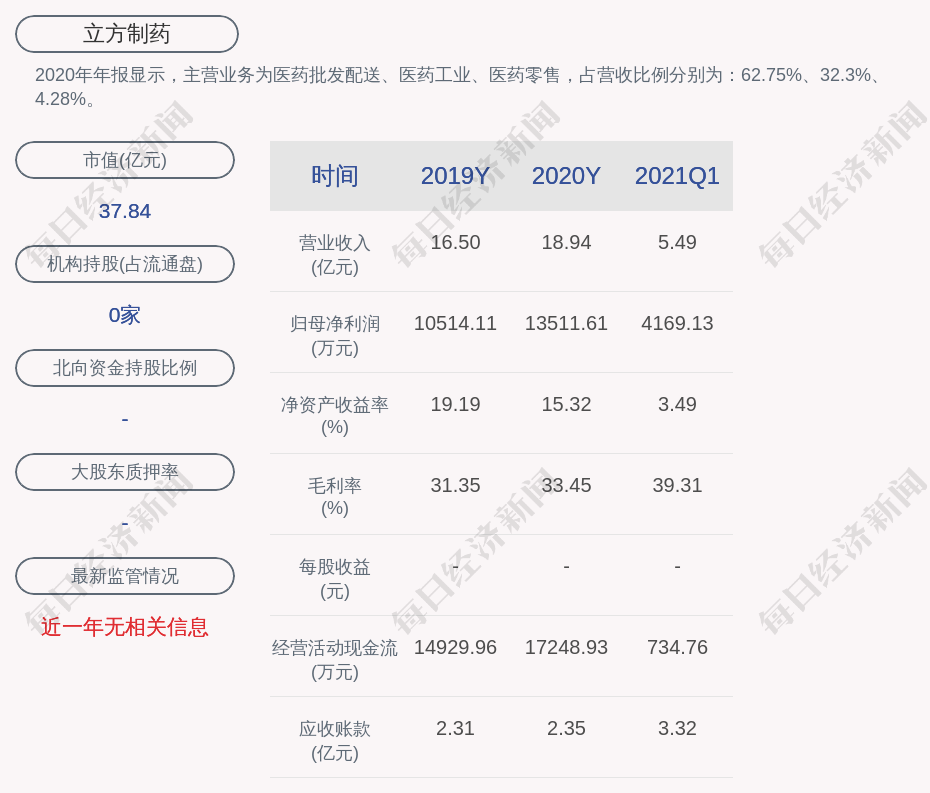Select the 北向资金持股比例 pill
Viewport: 930px width, 793px height.
(125, 368)
